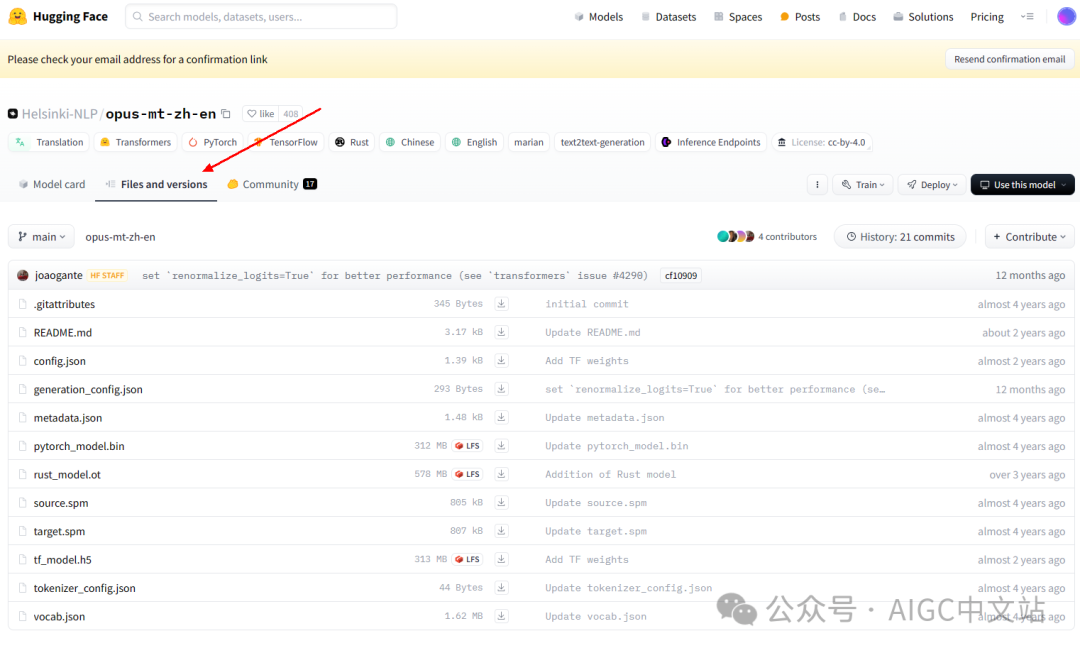Open the user profile avatar
The height and width of the screenshot is (653, 1080).
click(1066, 17)
